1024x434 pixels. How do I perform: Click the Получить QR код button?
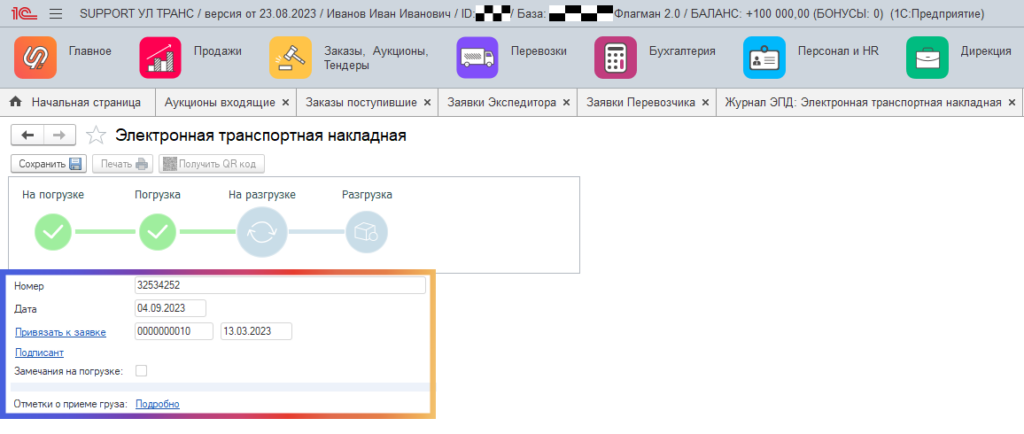[212, 164]
